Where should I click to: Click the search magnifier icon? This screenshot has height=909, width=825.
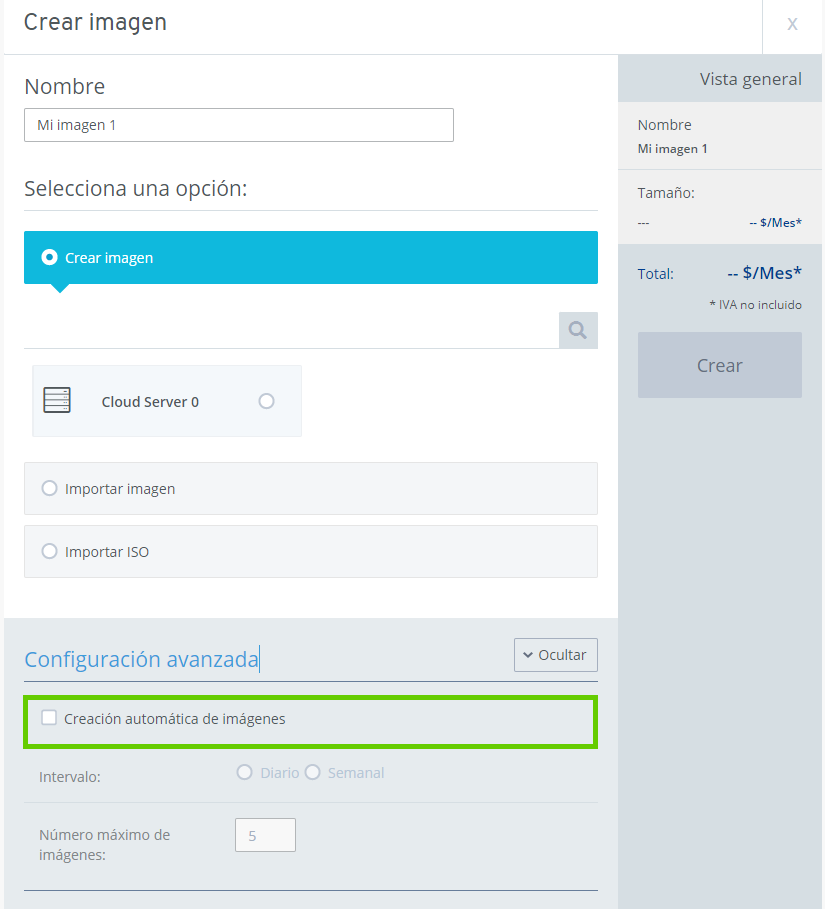point(578,330)
